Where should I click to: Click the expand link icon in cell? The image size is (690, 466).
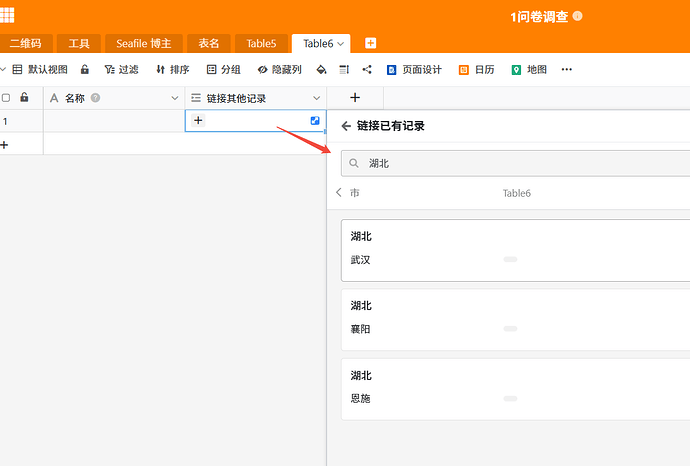click(x=315, y=121)
